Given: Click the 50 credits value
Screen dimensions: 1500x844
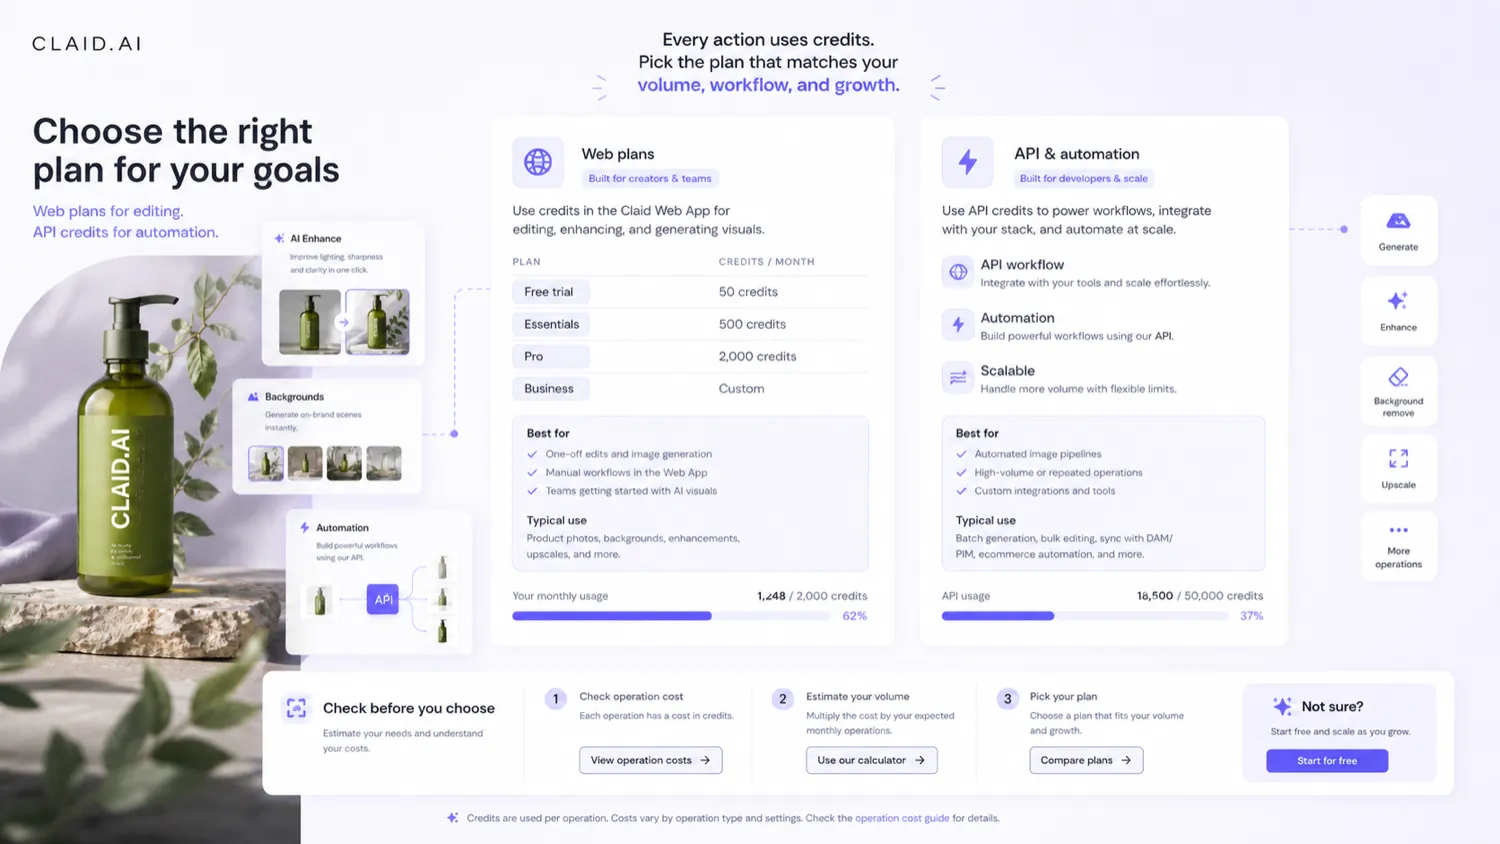Looking at the screenshot, I should click(748, 292).
